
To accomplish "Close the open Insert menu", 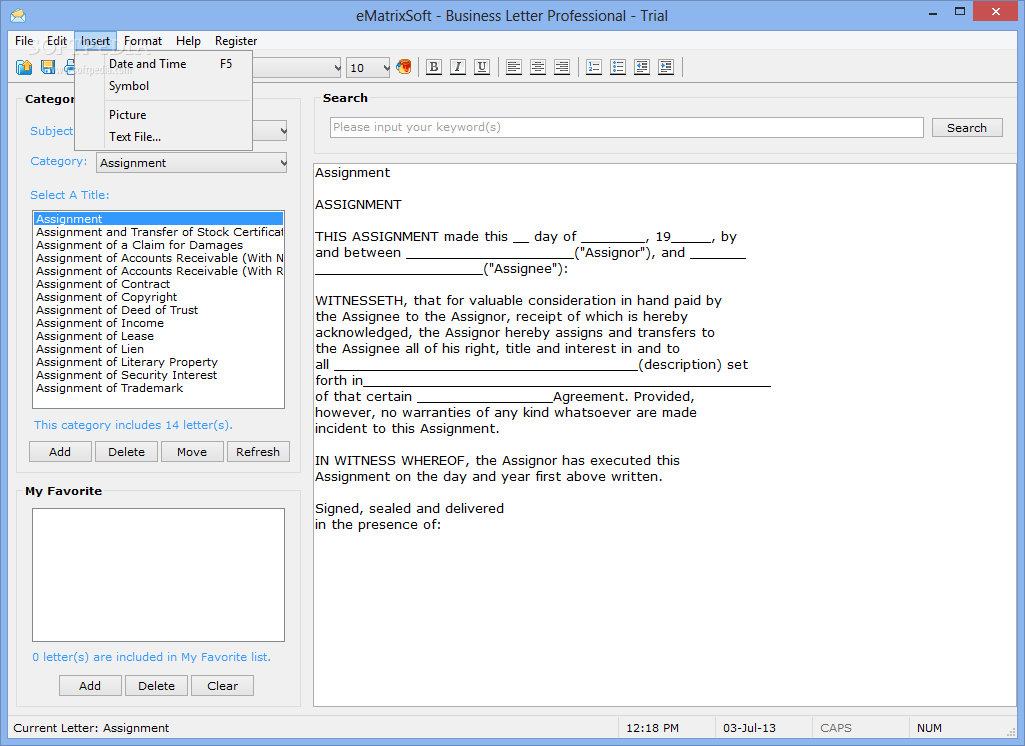I will [x=95, y=41].
